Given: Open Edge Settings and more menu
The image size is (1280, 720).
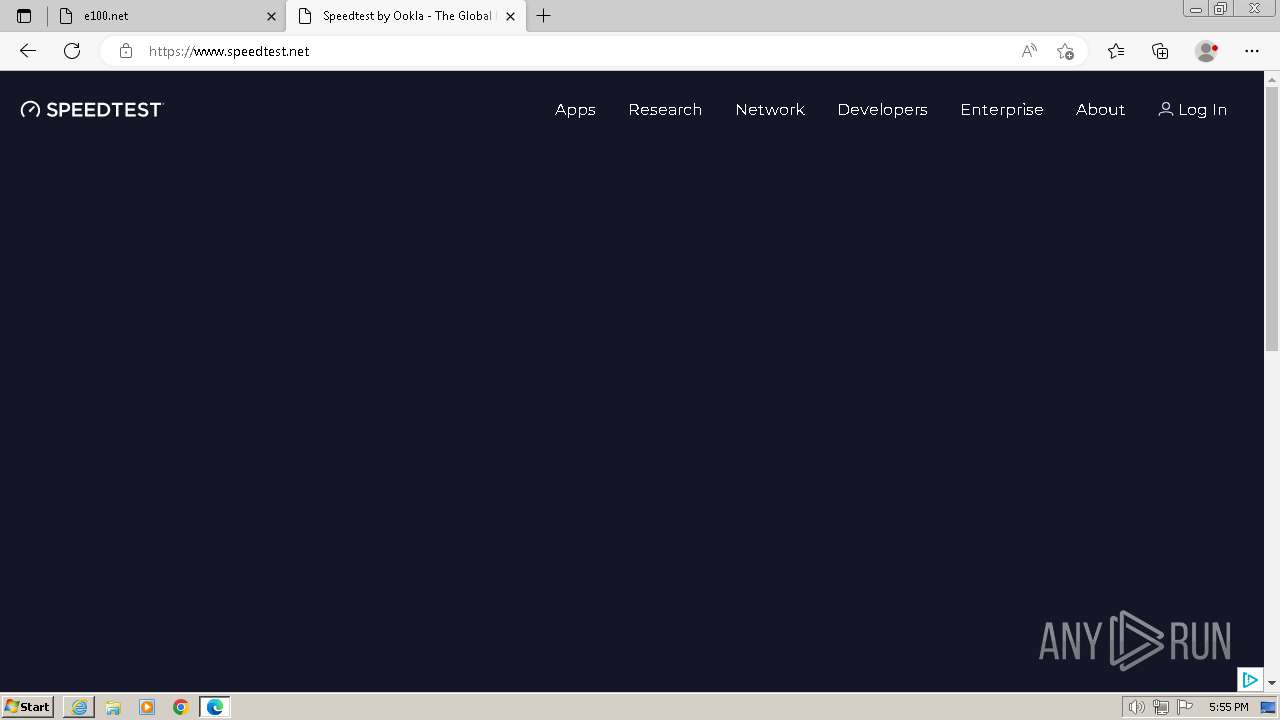Looking at the screenshot, I should coord(1252,51).
